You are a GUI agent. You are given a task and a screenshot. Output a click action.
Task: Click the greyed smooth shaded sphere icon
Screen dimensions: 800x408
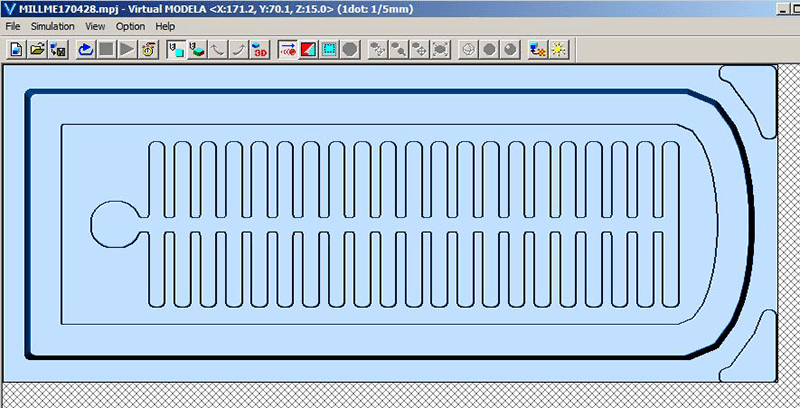coord(510,49)
